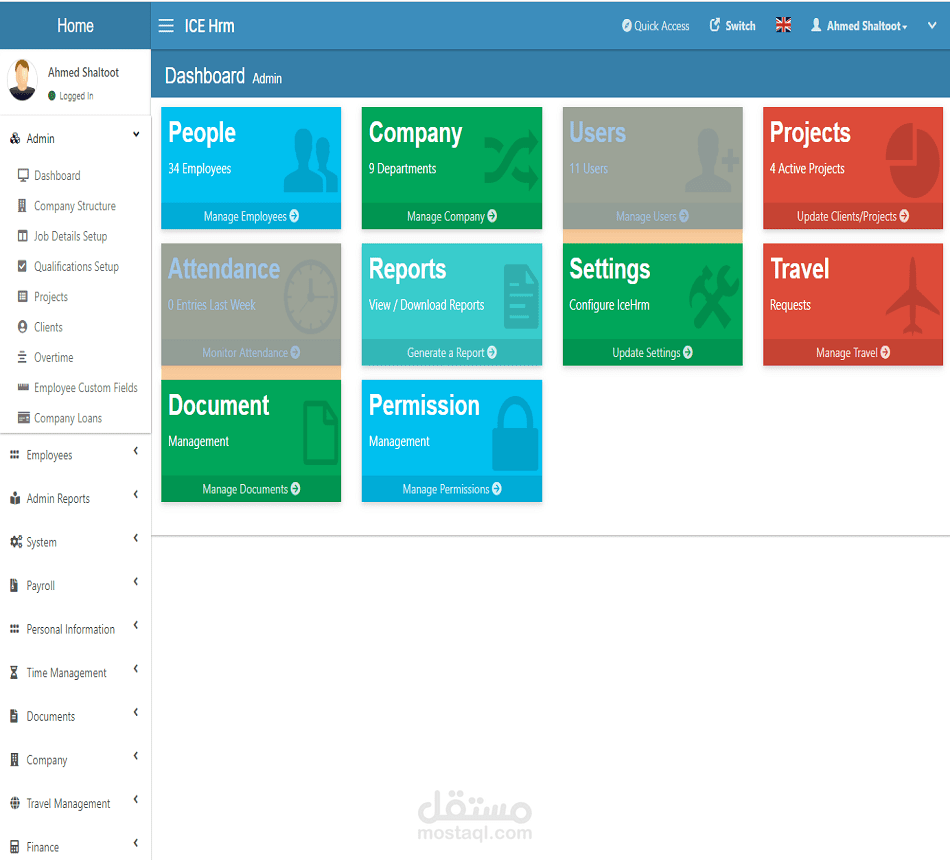The width and height of the screenshot is (950, 860).
Task: Click the chevron arrow at top-right header
Action: 932,25
